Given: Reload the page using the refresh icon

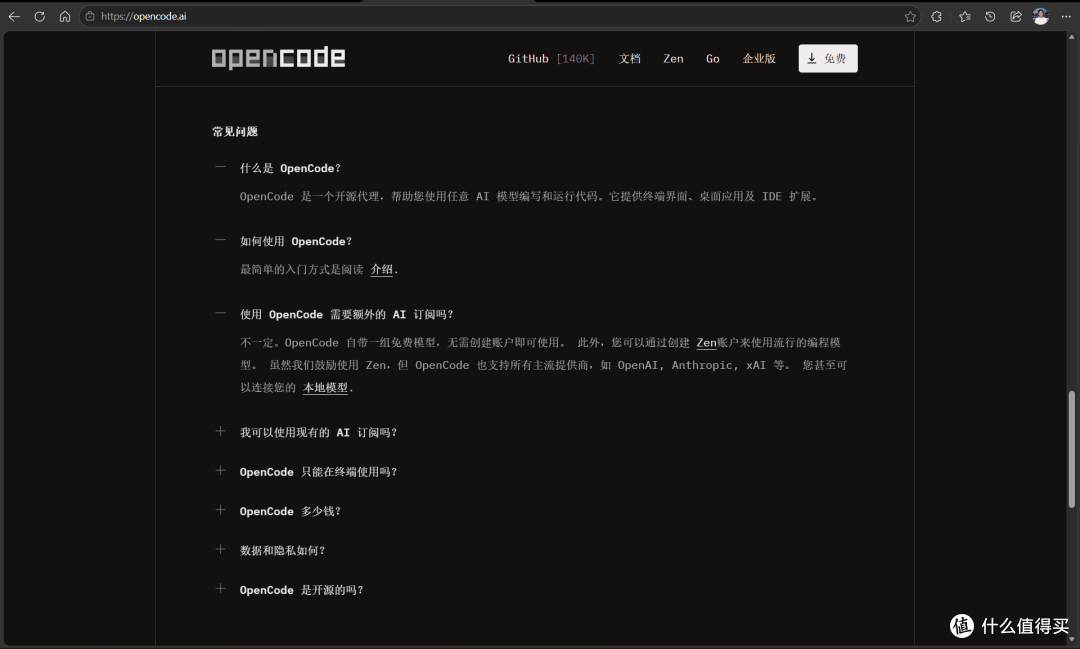Looking at the screenshot, I should tap(39, 17).
